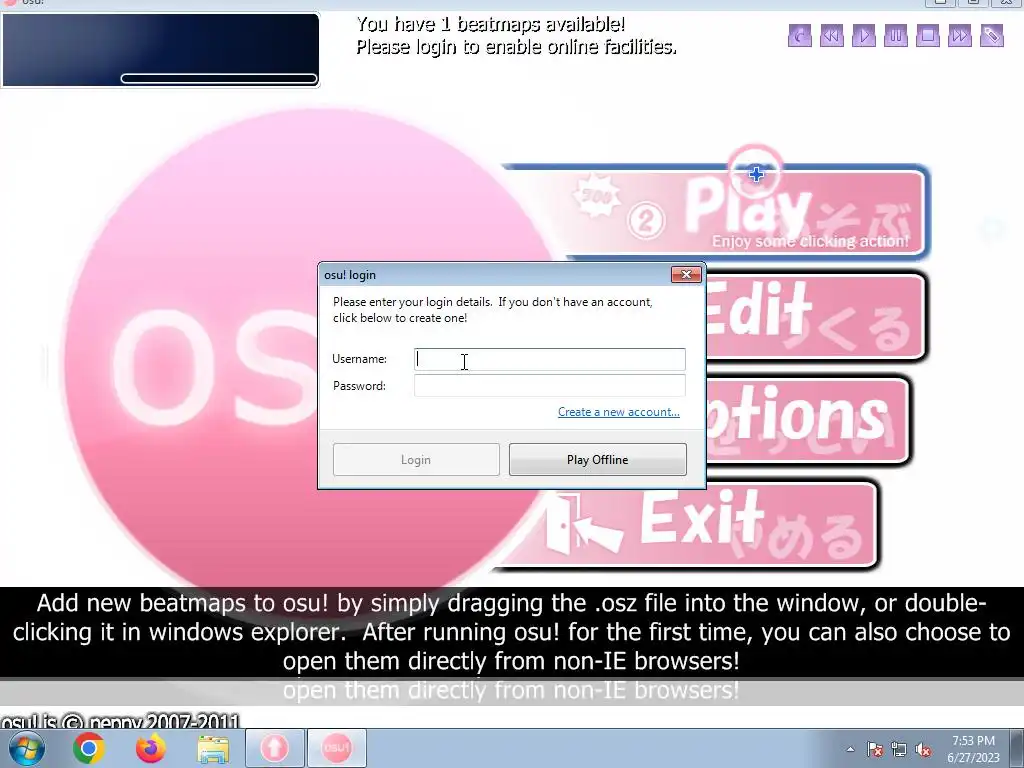This screenshot has width=1024, height=768.
Task: Open the network status tray icon
Action: [899, 750]
